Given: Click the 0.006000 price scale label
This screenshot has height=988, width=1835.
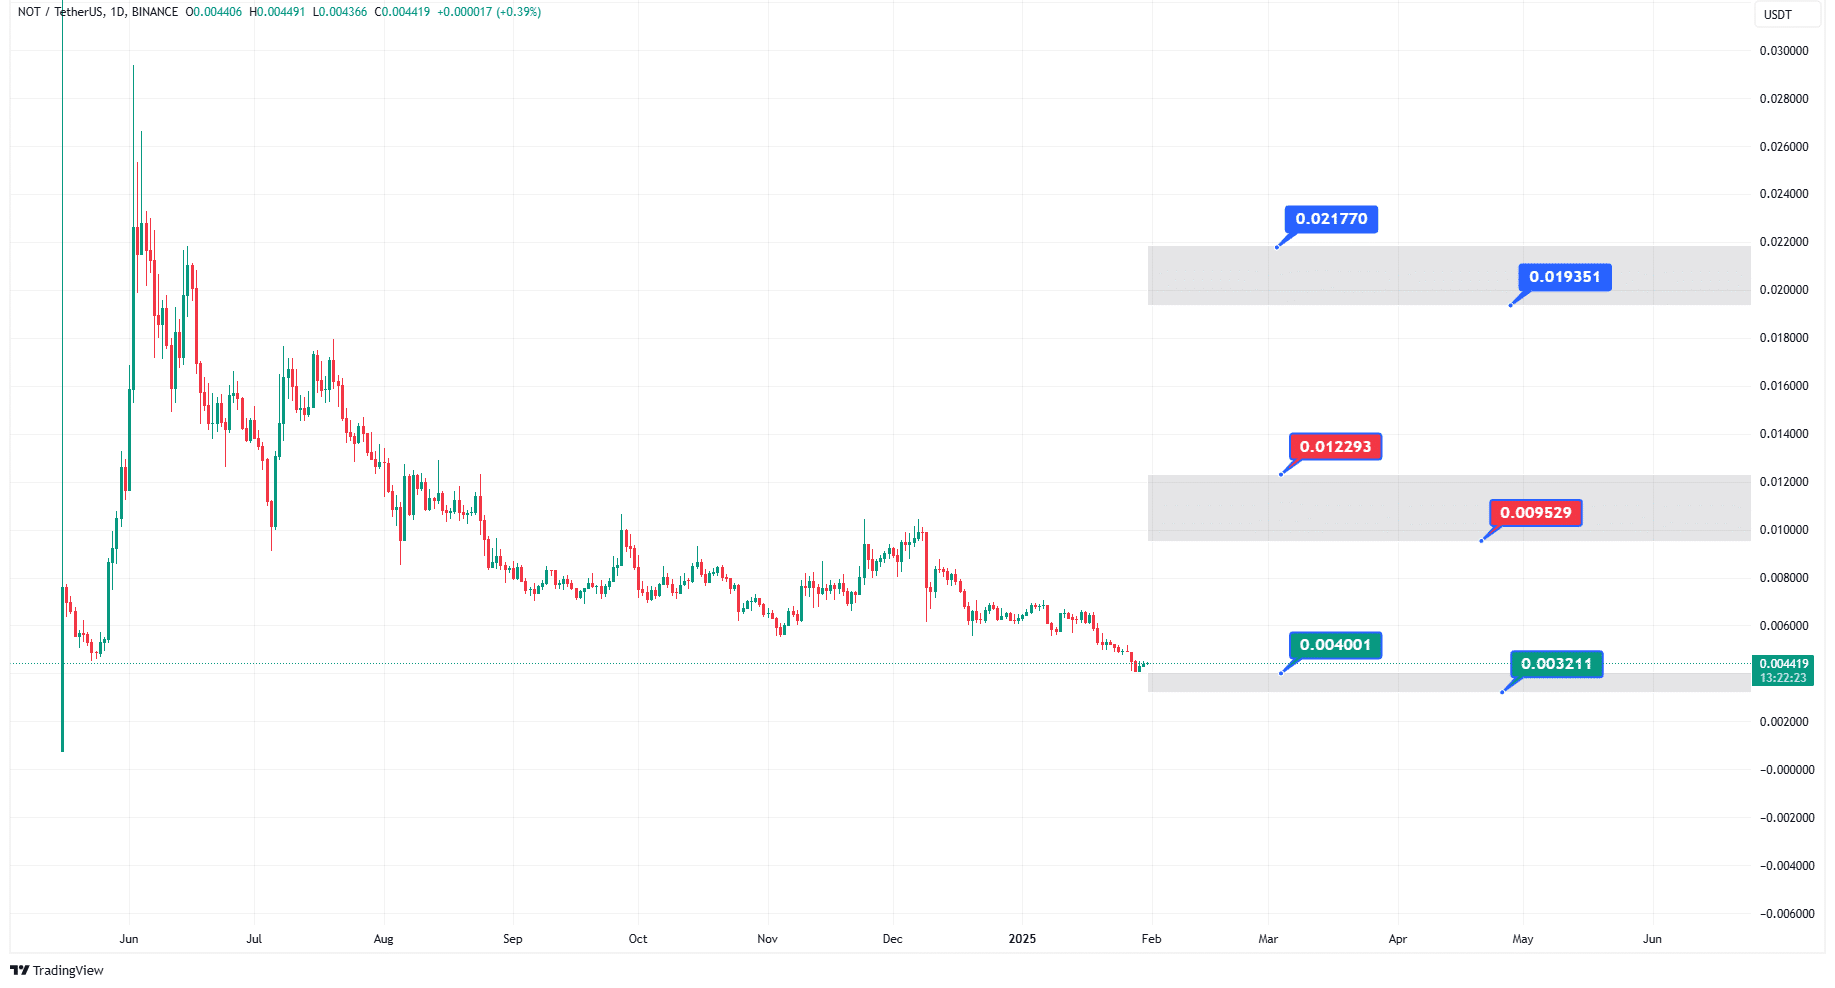Looking at the screenshot, I should 1784,626.
